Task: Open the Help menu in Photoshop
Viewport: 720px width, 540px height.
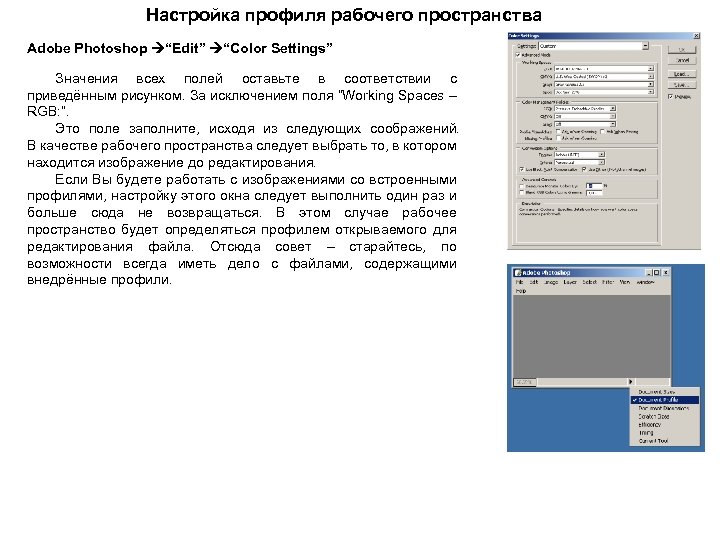Action: [x=521, y=291]
